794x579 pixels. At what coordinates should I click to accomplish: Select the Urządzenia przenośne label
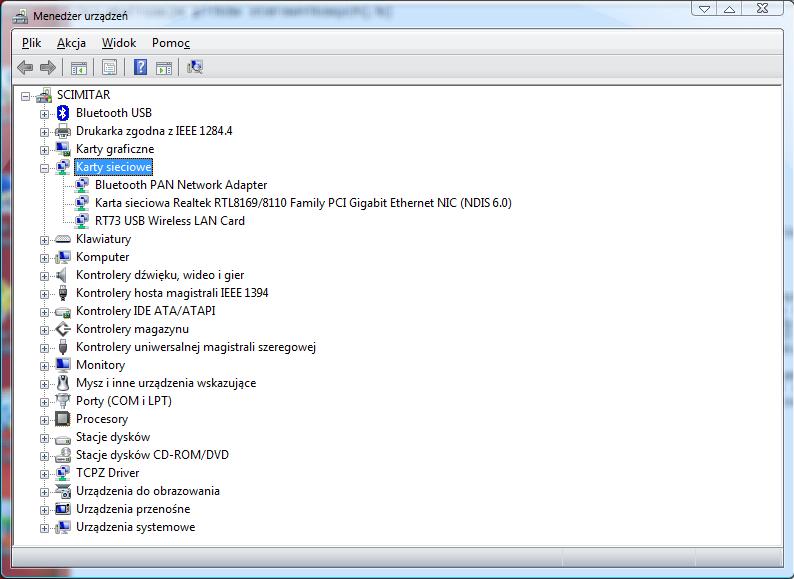pos(133,509)
